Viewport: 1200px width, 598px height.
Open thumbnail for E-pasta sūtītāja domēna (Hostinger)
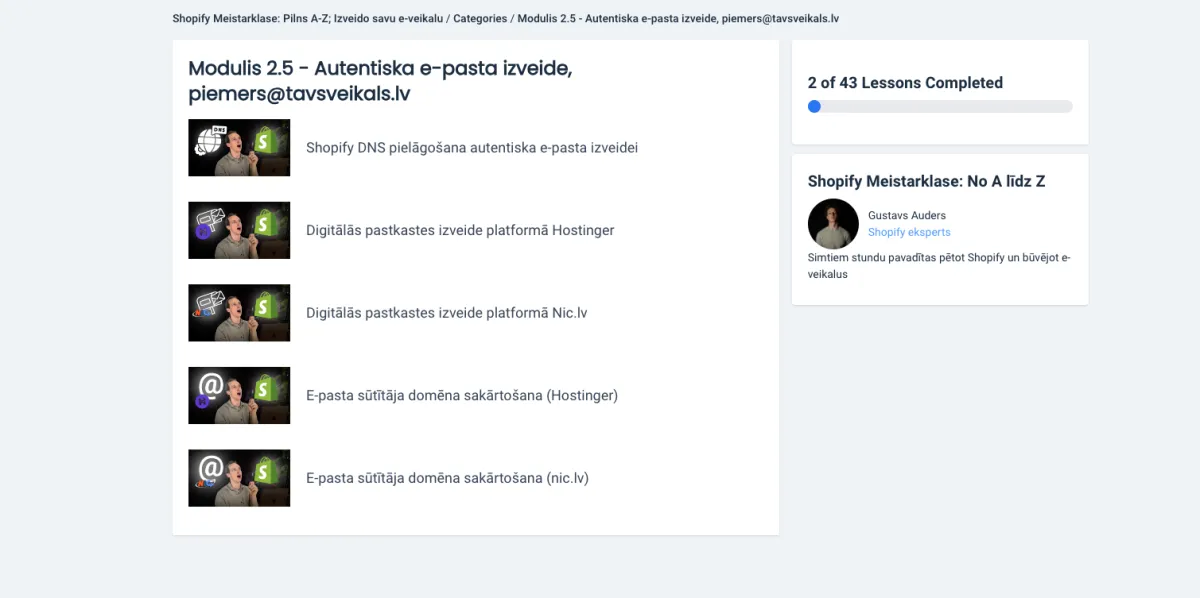tap(239, 395)
